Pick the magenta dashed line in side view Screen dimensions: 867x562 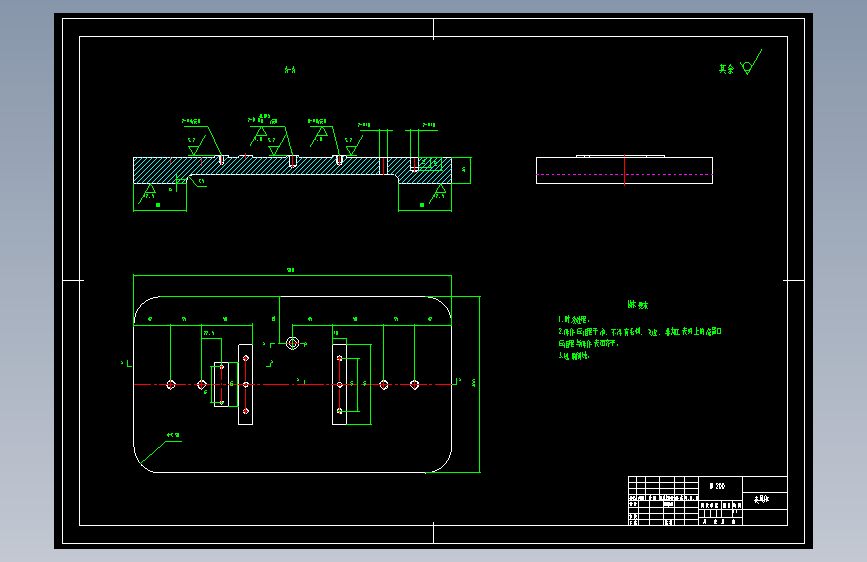pos(624,175)
